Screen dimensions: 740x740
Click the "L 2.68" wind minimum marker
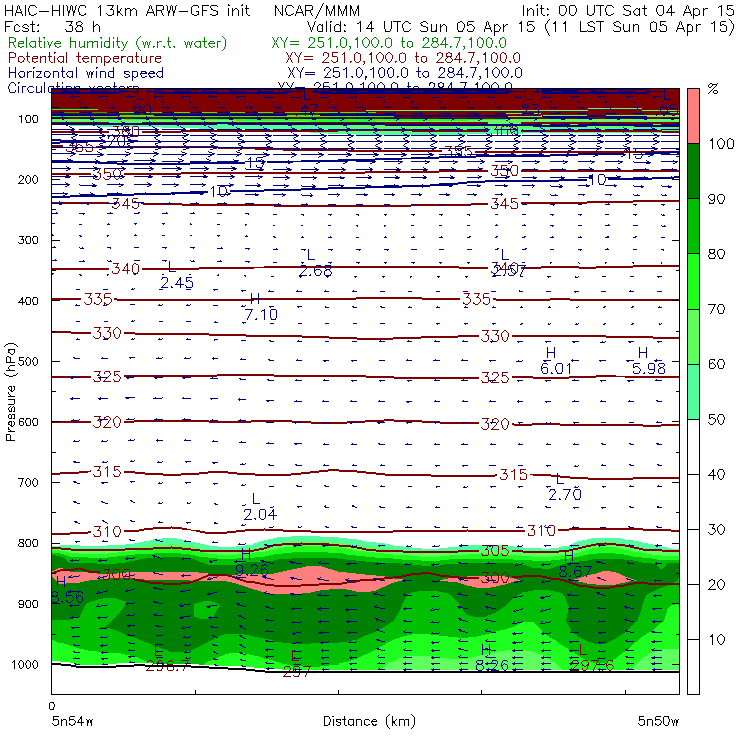315,264
